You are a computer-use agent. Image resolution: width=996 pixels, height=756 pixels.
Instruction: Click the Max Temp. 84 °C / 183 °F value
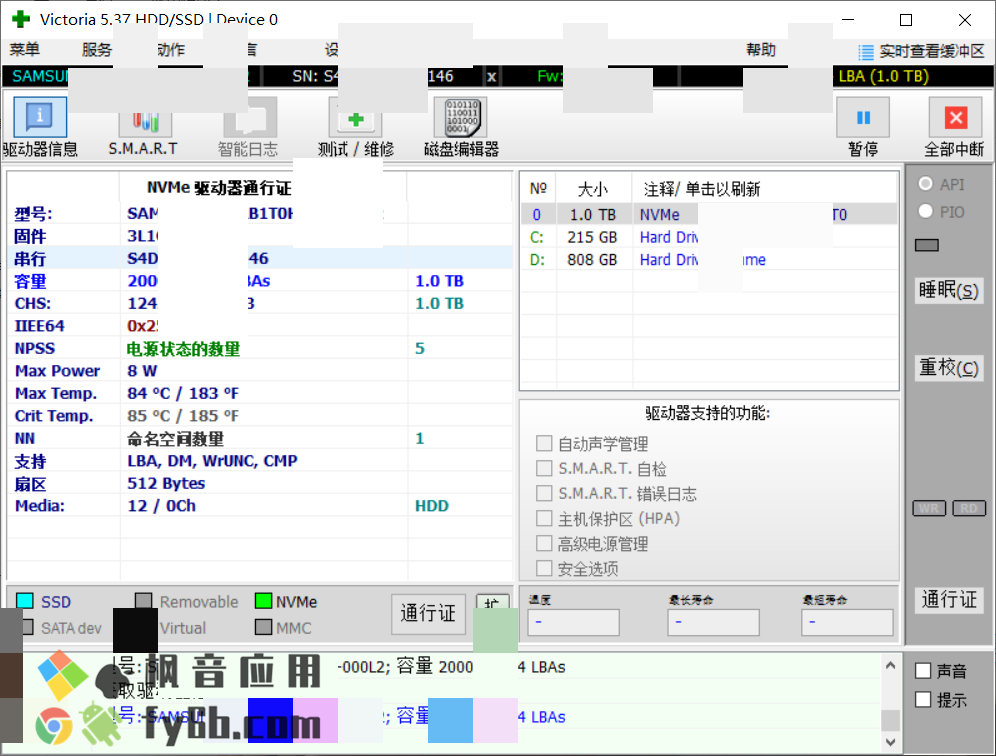183,393
